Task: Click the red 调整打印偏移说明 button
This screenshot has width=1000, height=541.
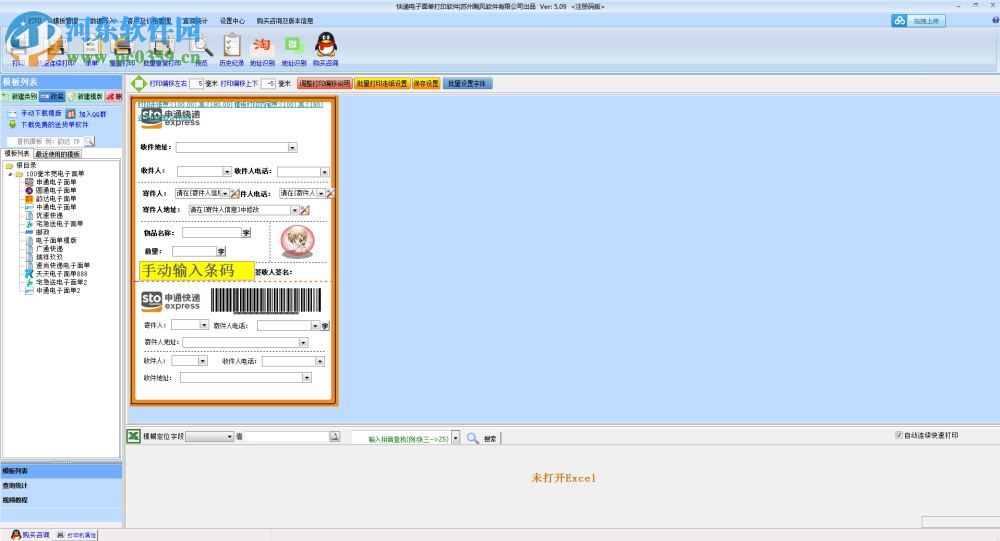Action: click(325, 84)
